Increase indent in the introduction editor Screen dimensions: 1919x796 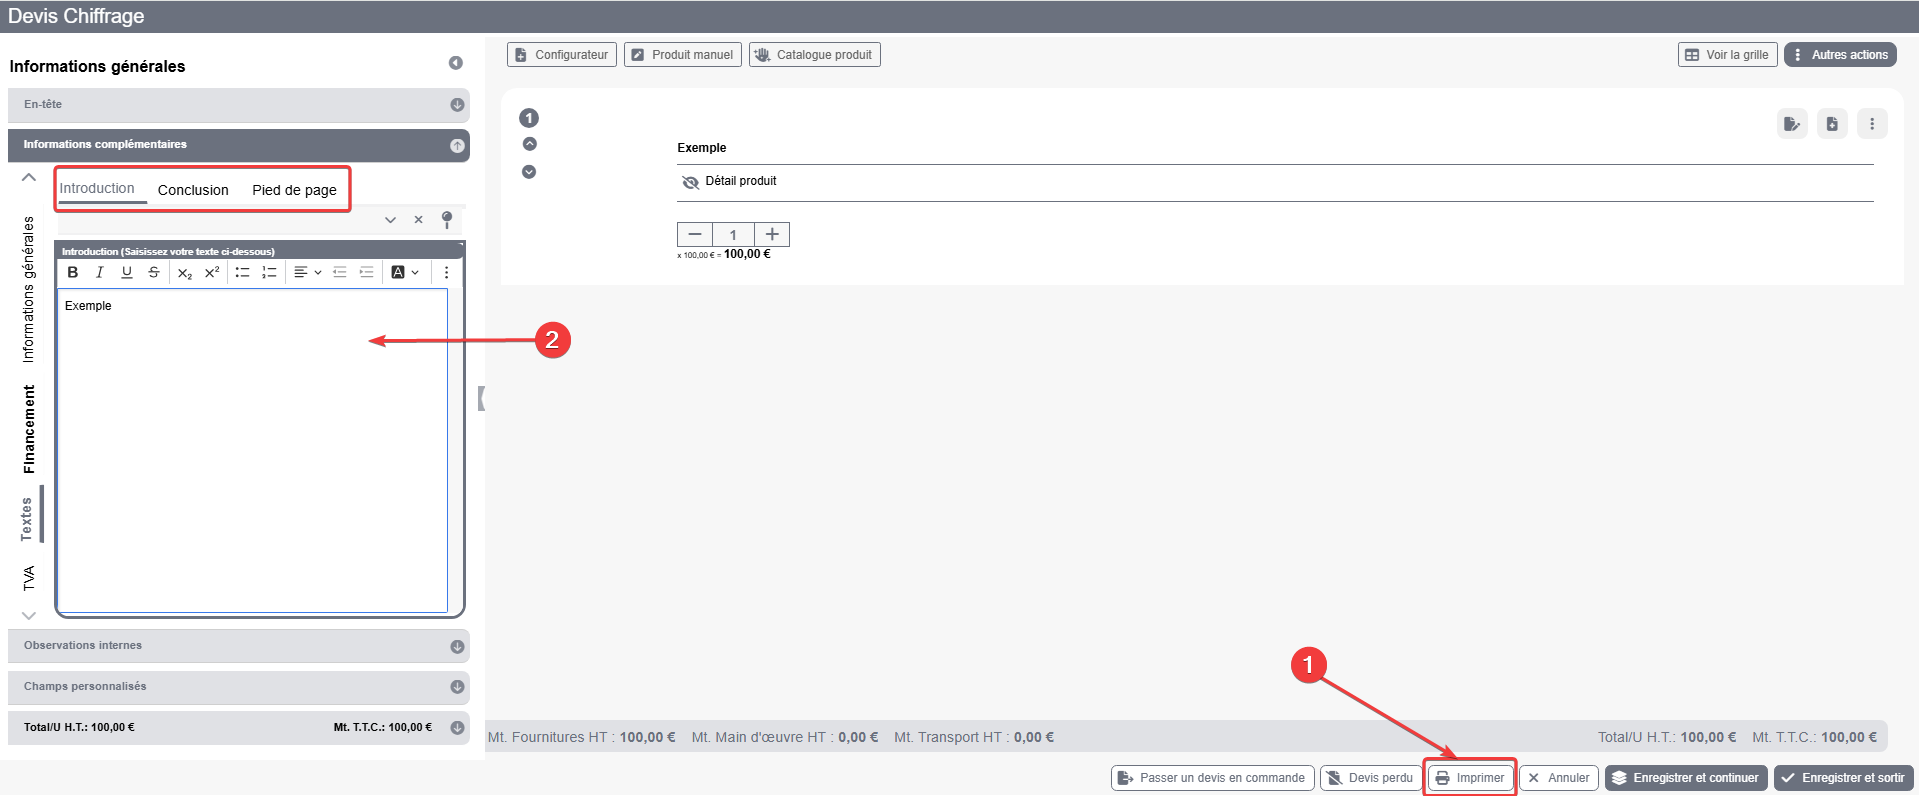coord(367,272)
